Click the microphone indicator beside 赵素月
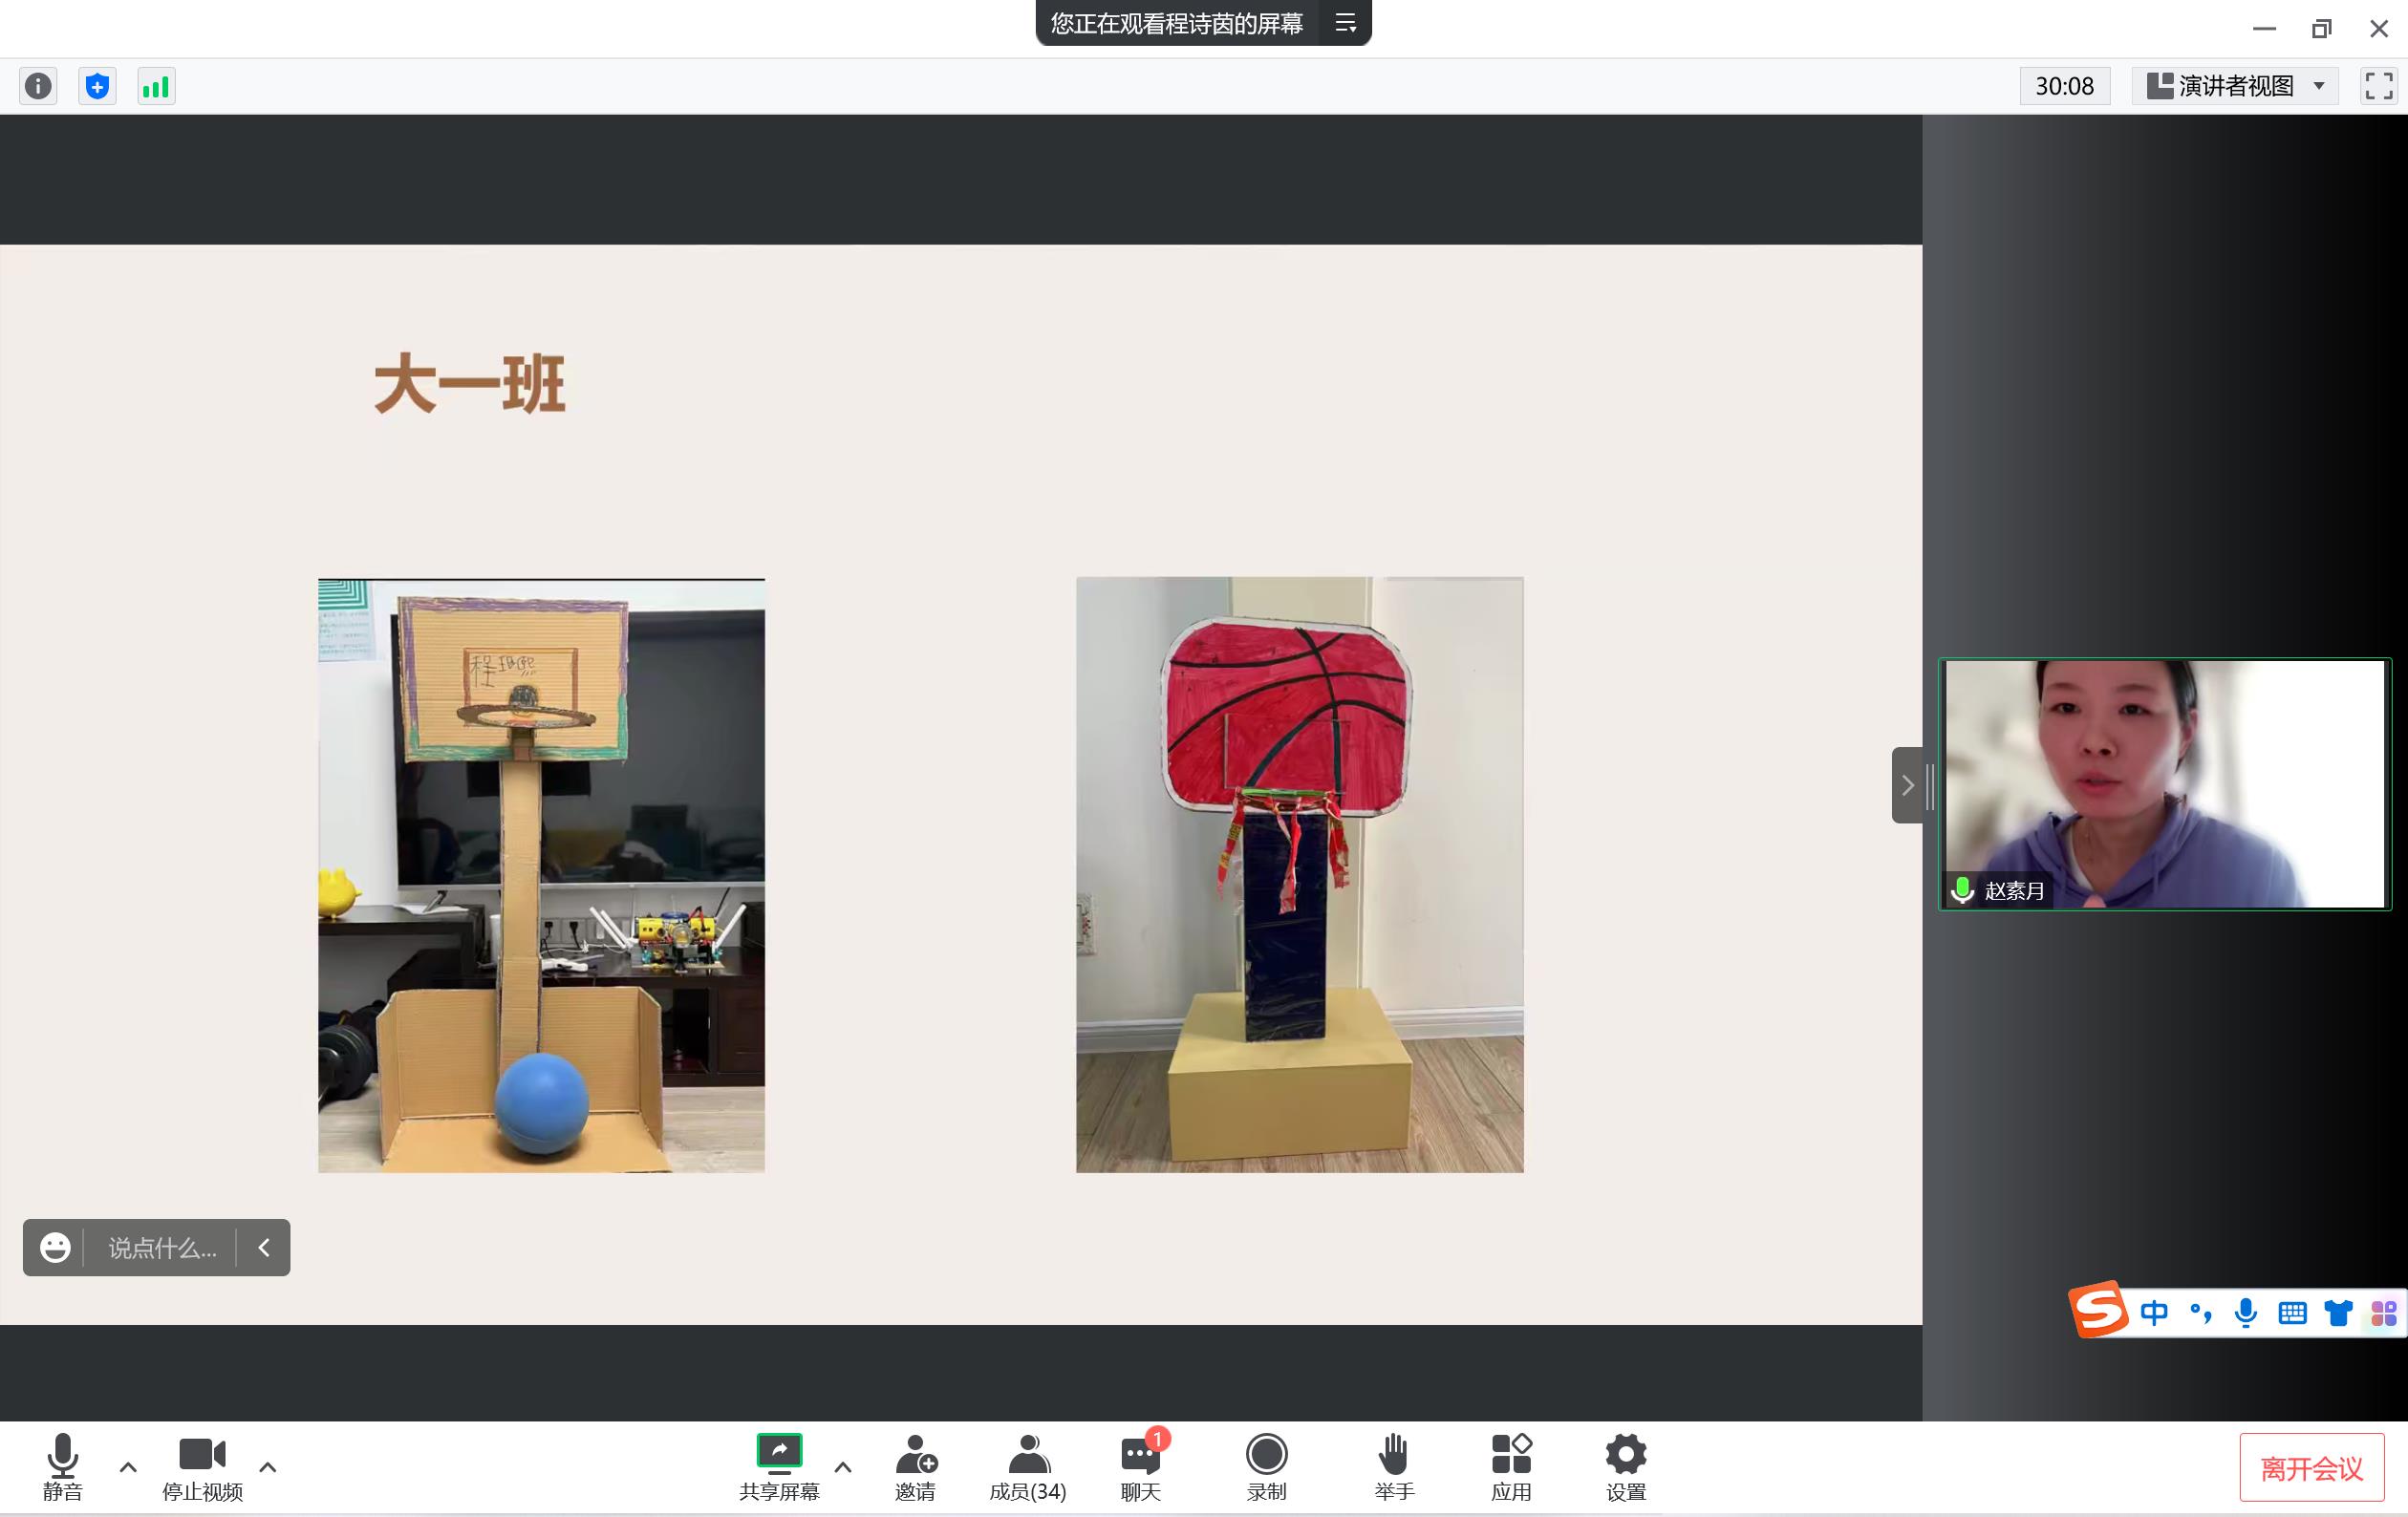2408x1517 pixels. pos(1962,889)
